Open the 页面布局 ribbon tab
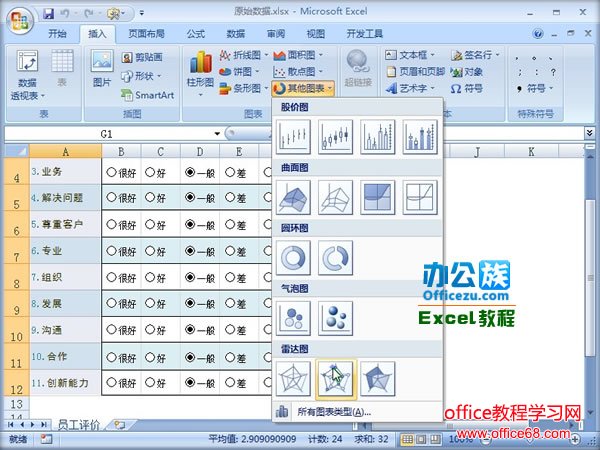 tap(146, 34)
